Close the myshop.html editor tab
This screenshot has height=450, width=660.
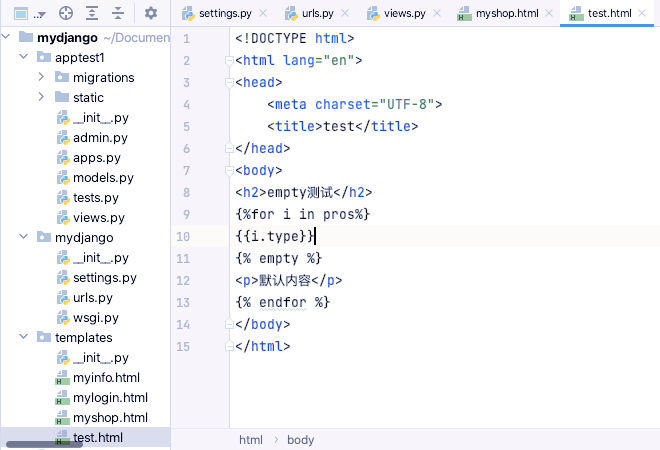[x=549, y=13]
